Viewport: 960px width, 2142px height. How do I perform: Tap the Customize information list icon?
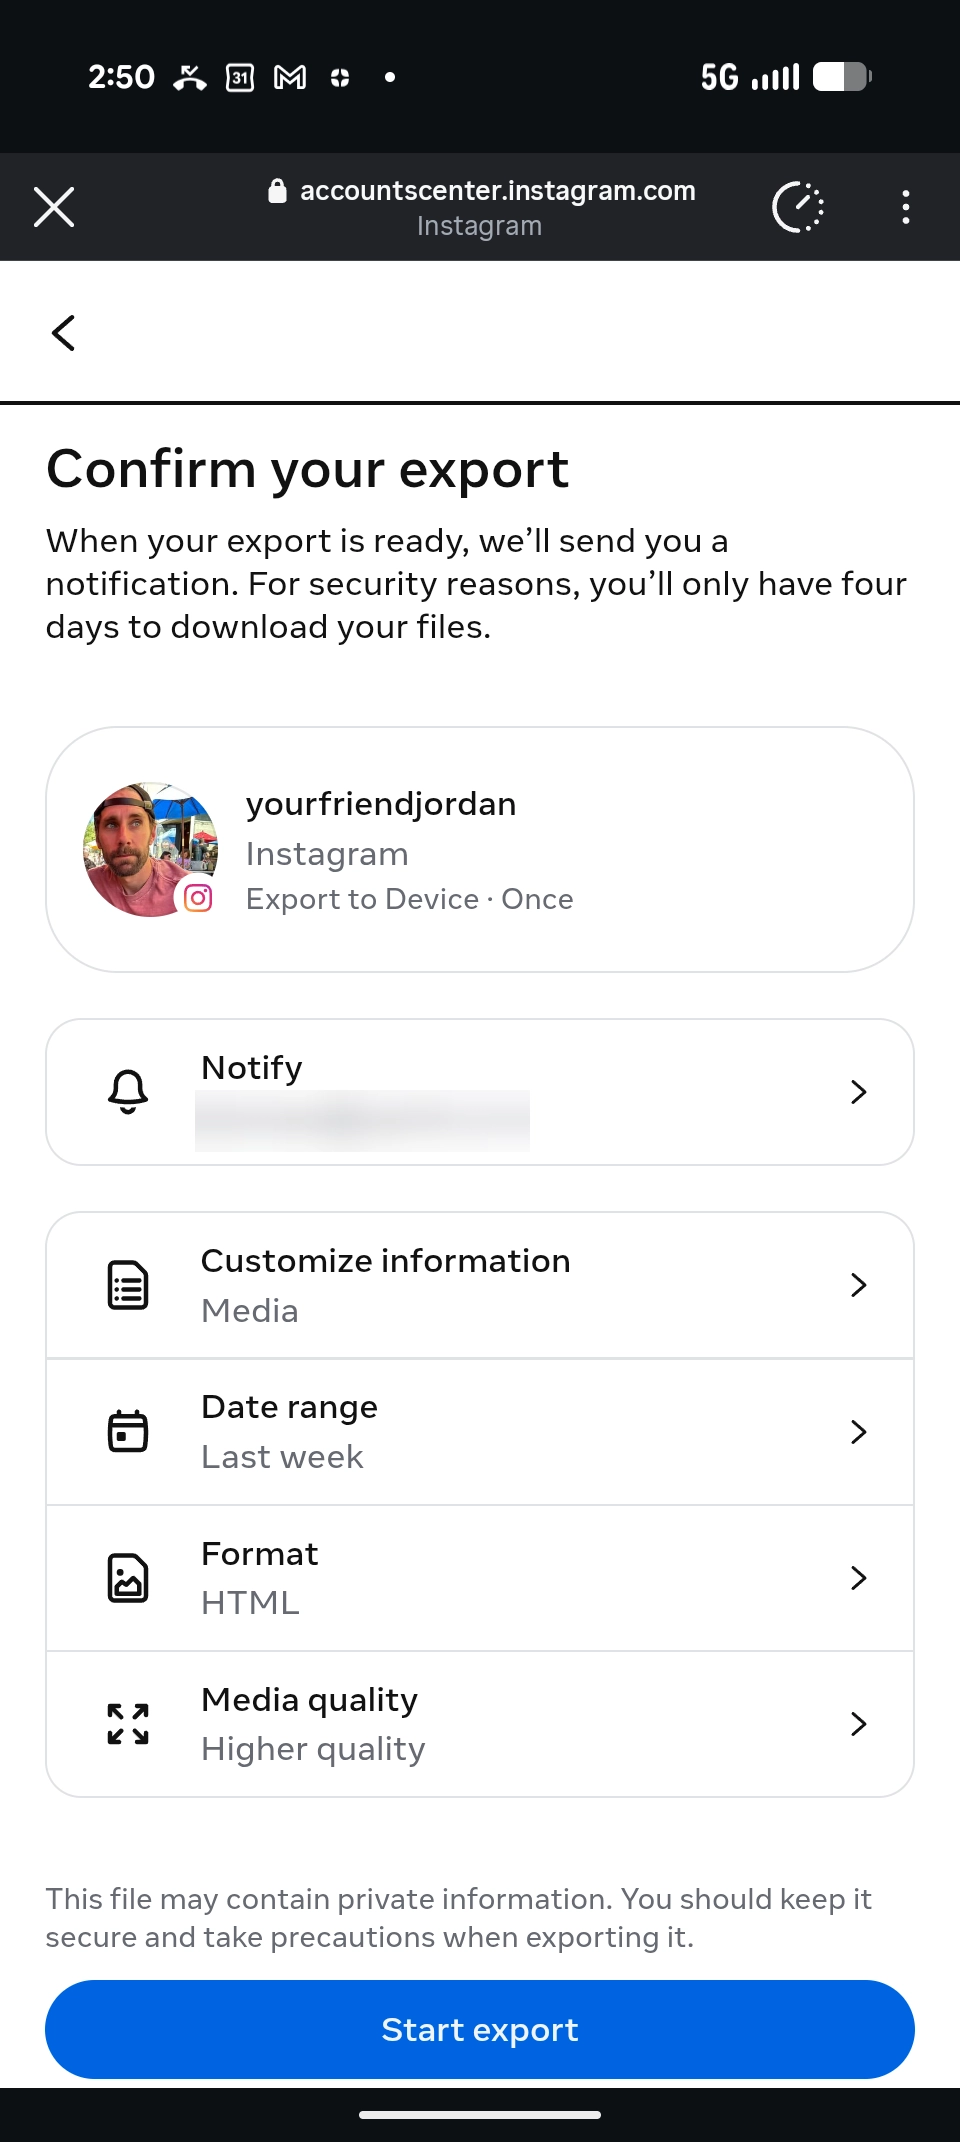tap(128, 1285)
